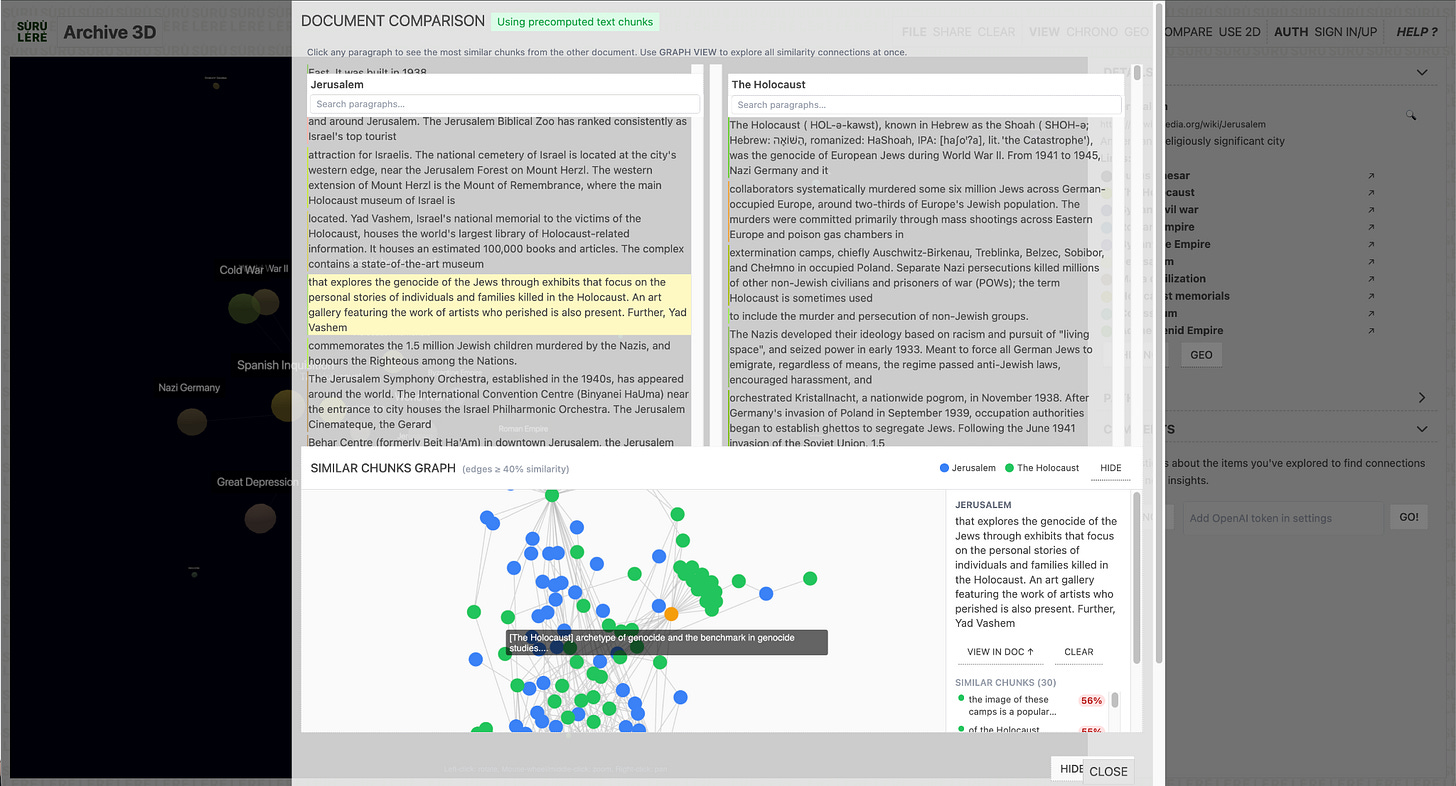Click the GEO button under the links list

1201,355
